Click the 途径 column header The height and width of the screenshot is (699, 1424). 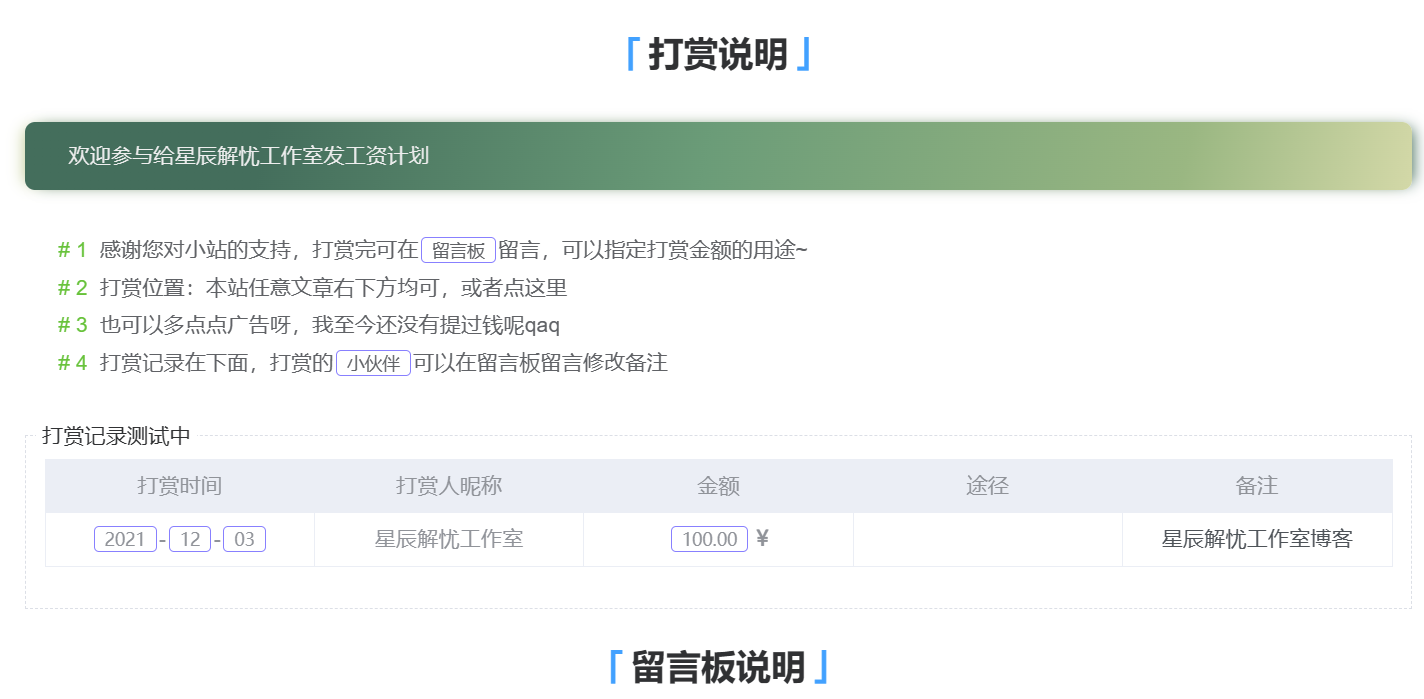tap(987, 486)
